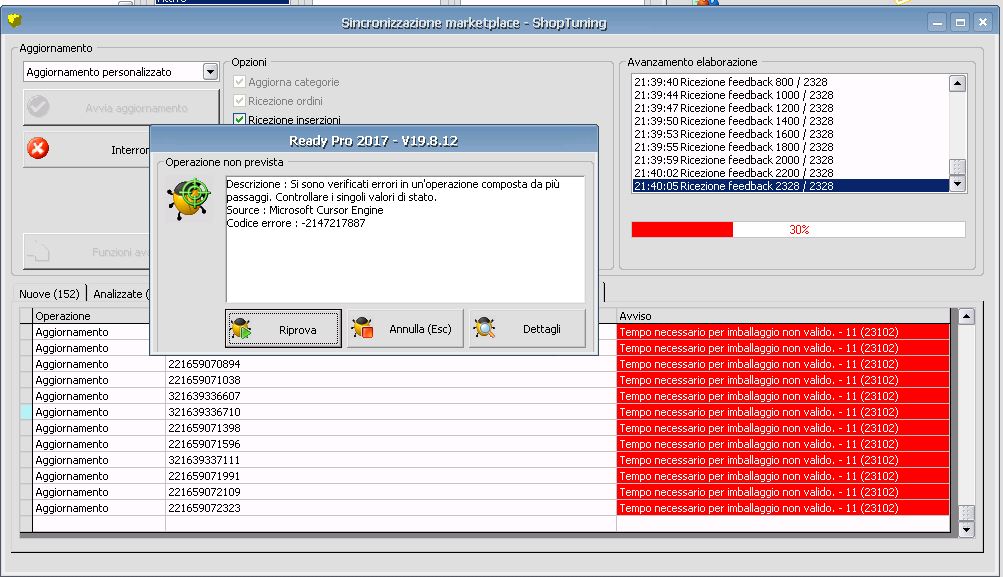Open Aggiornamento personalizzato dropdown arrow
The height and width of the screenshot is (577, 1003).
click(x=210, y=72)
